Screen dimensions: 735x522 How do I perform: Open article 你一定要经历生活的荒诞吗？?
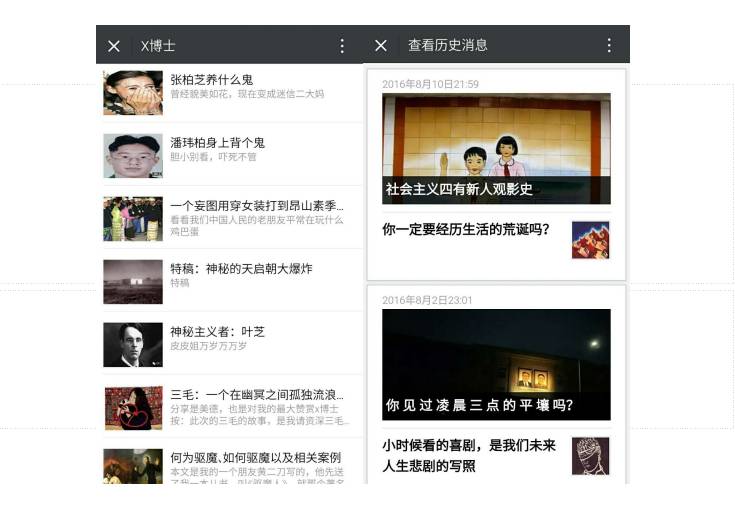pyautogui.click(x=466, y=229)
